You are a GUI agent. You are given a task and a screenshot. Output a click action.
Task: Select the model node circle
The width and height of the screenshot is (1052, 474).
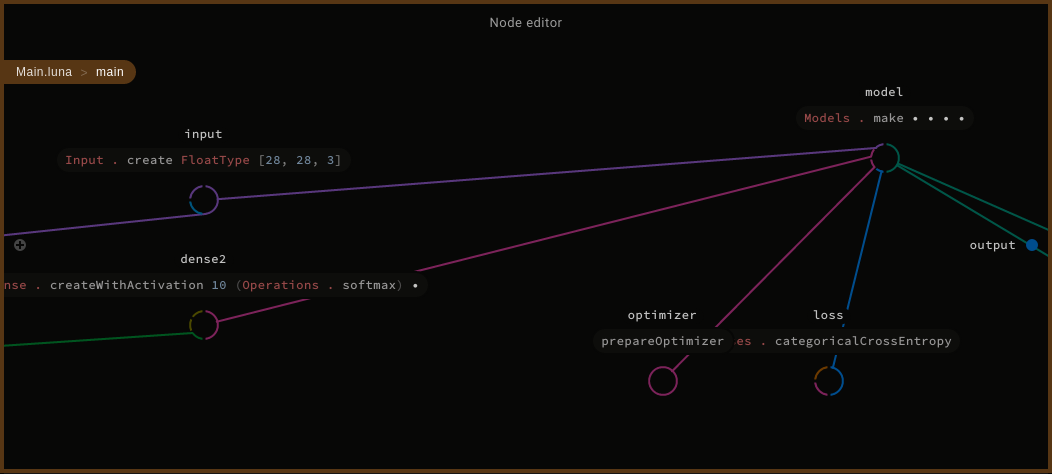885,158
